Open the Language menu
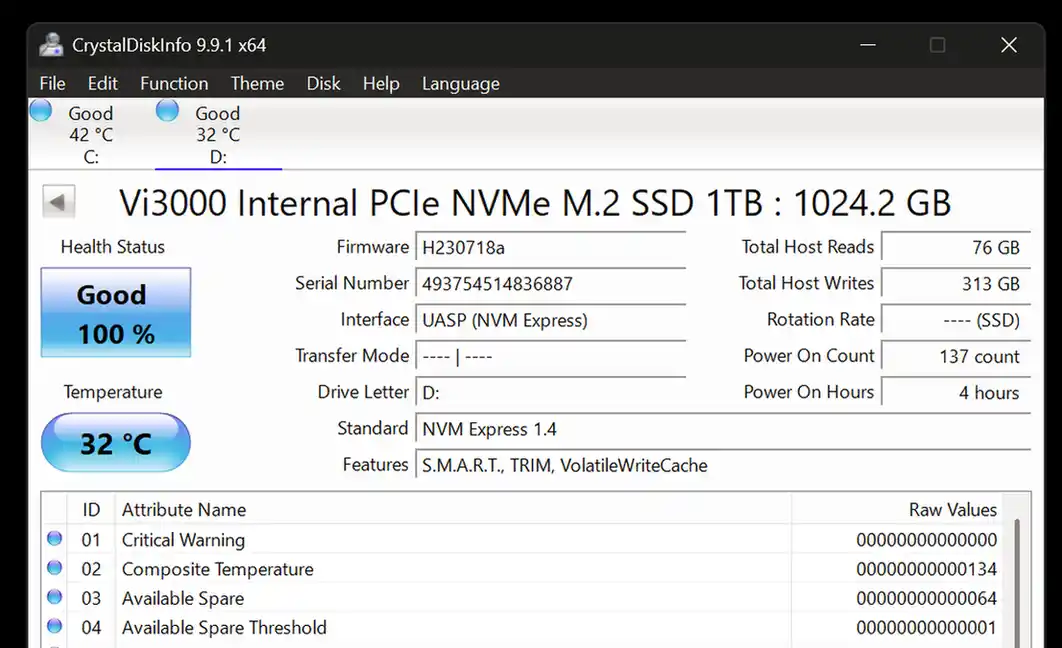 (x=461, y=83)
